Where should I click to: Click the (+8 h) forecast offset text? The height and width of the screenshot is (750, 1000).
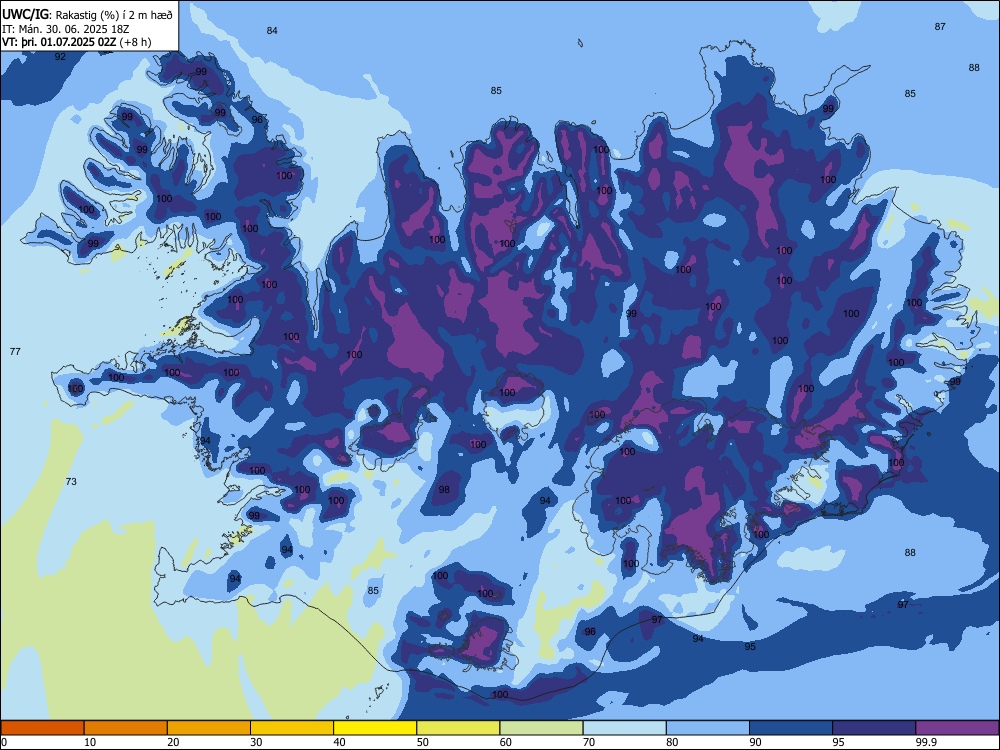tap(135, 42)
